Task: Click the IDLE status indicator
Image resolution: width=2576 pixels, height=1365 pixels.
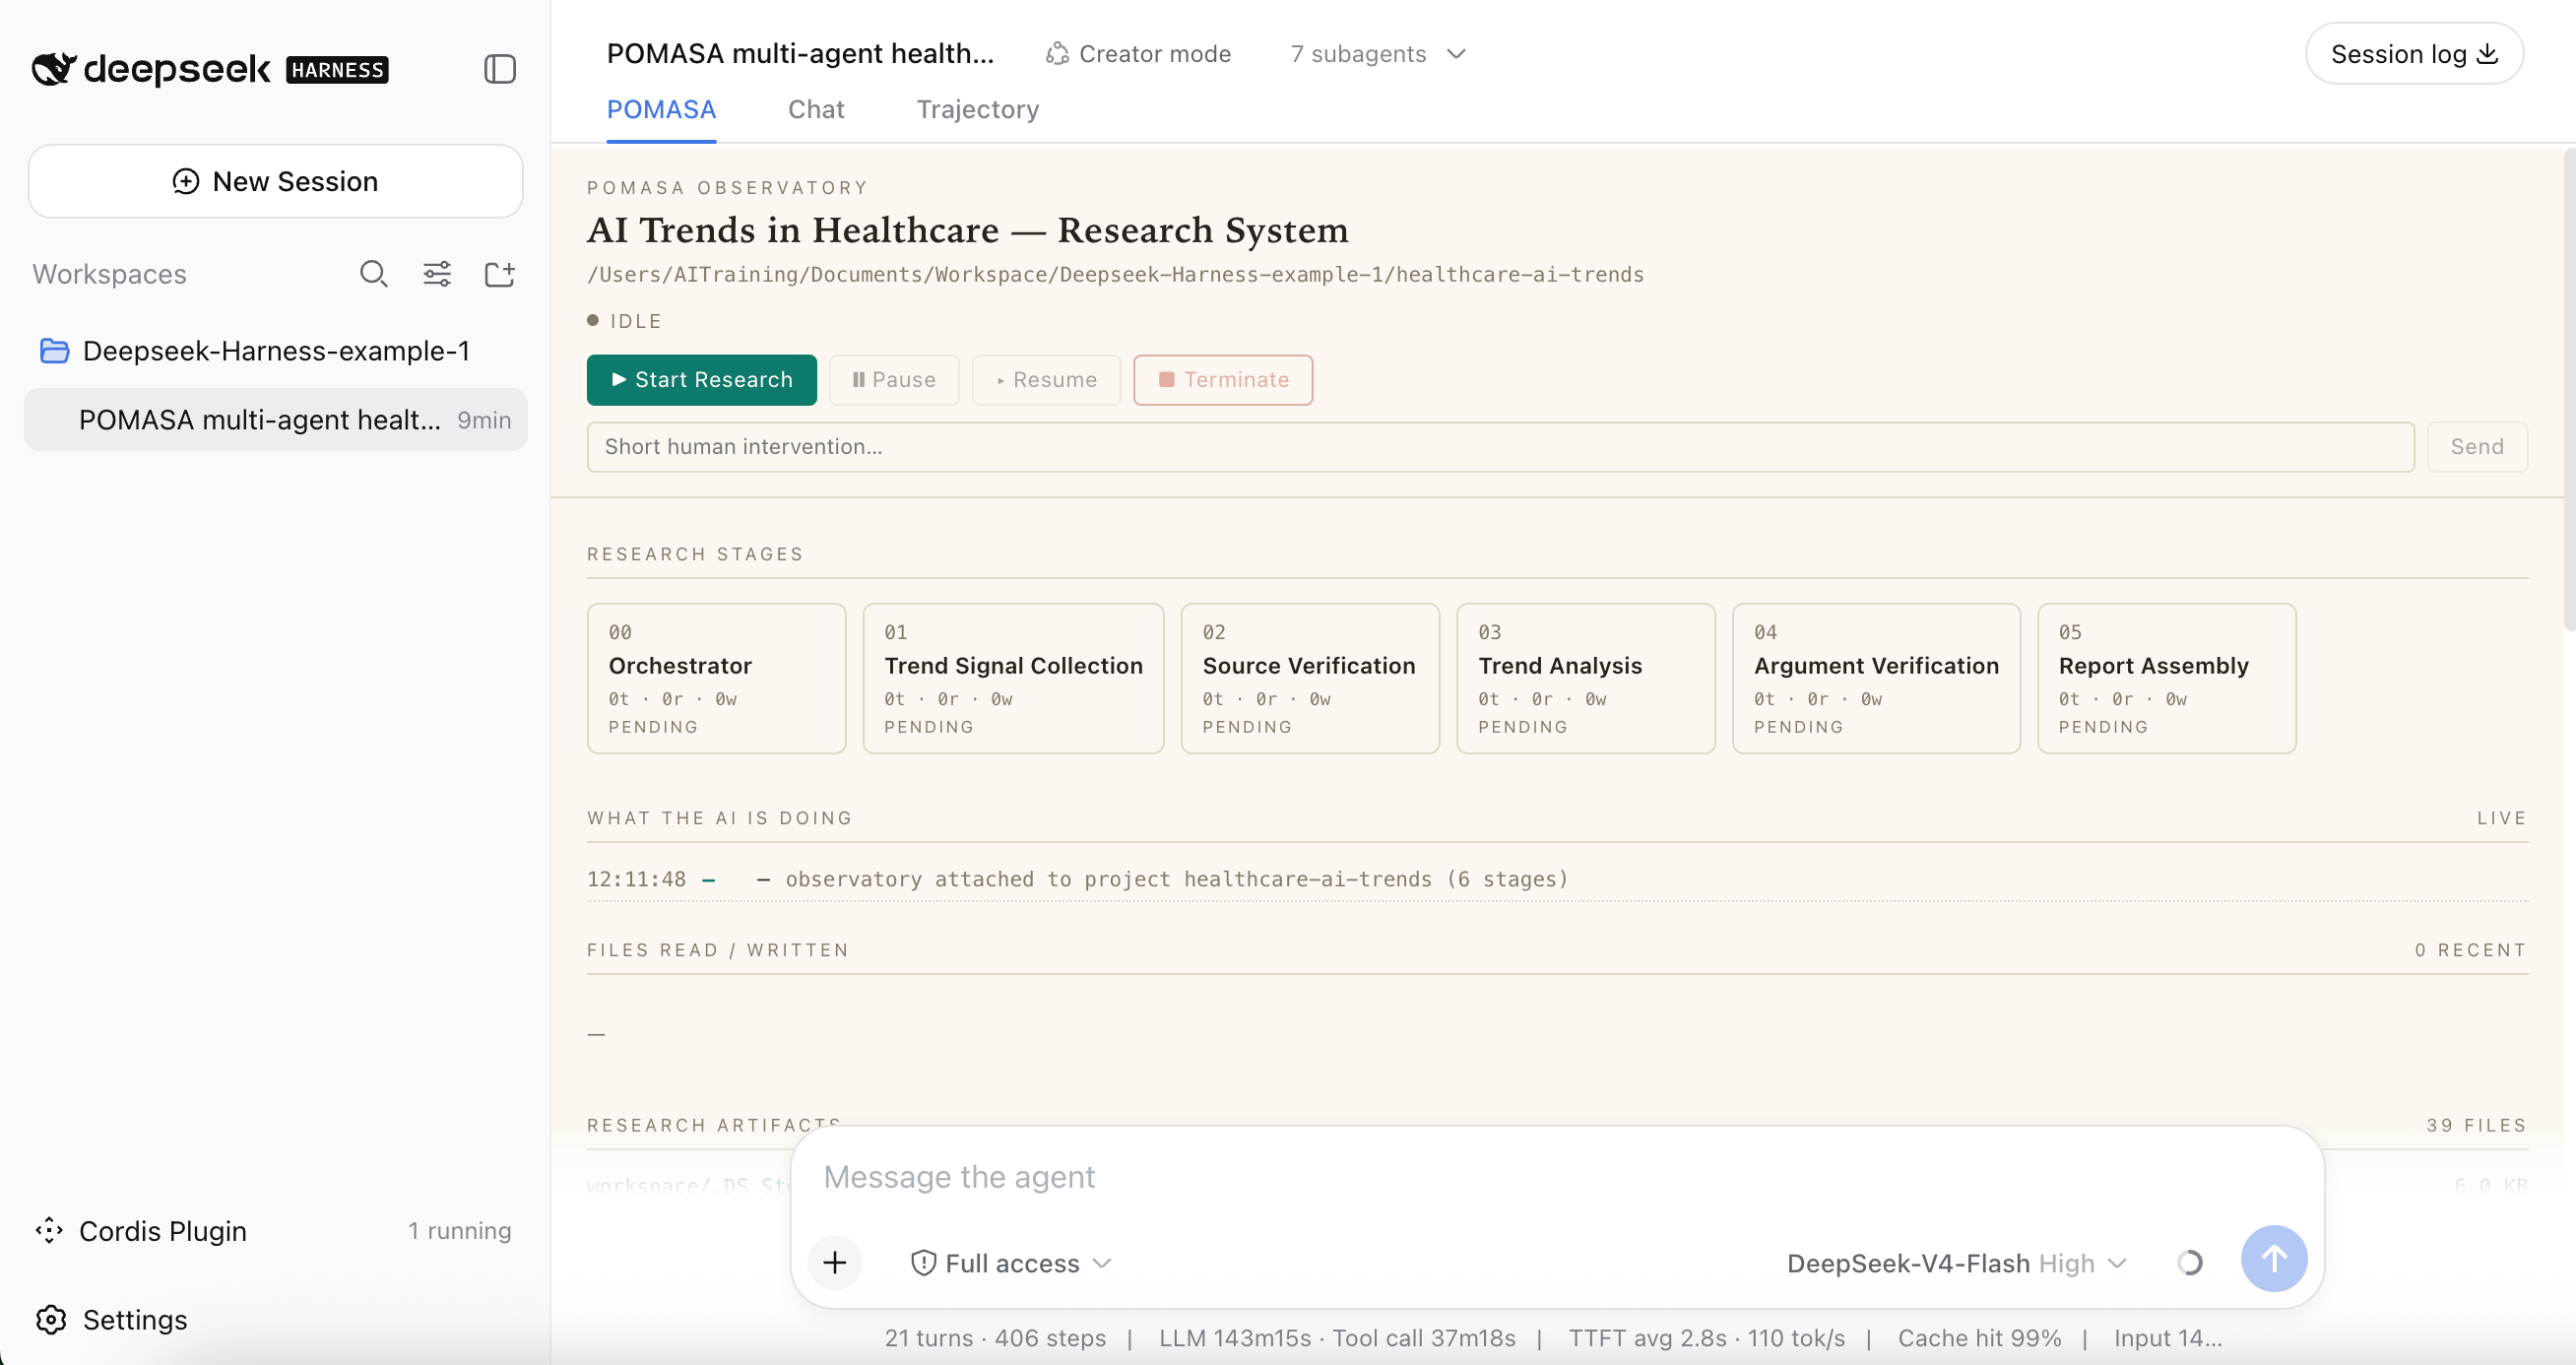Action: 624,321
